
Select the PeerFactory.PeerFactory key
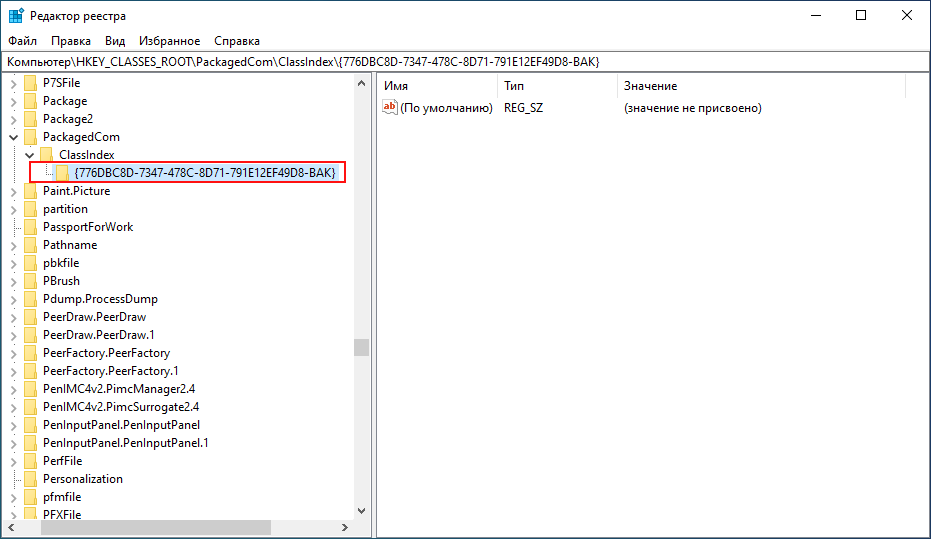tap(106, 353)
